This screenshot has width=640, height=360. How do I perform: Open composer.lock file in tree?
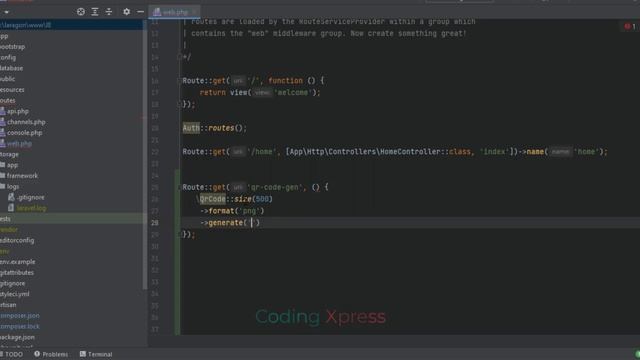click(20, 326)
